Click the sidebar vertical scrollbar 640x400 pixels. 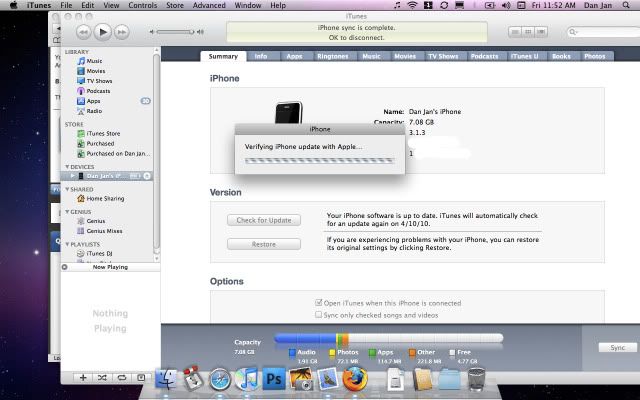click(x=156, y=151)
